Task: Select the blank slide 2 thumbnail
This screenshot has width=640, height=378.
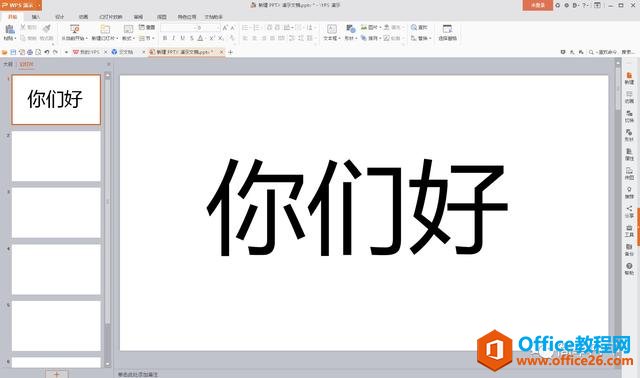Action: pos(56,156)
